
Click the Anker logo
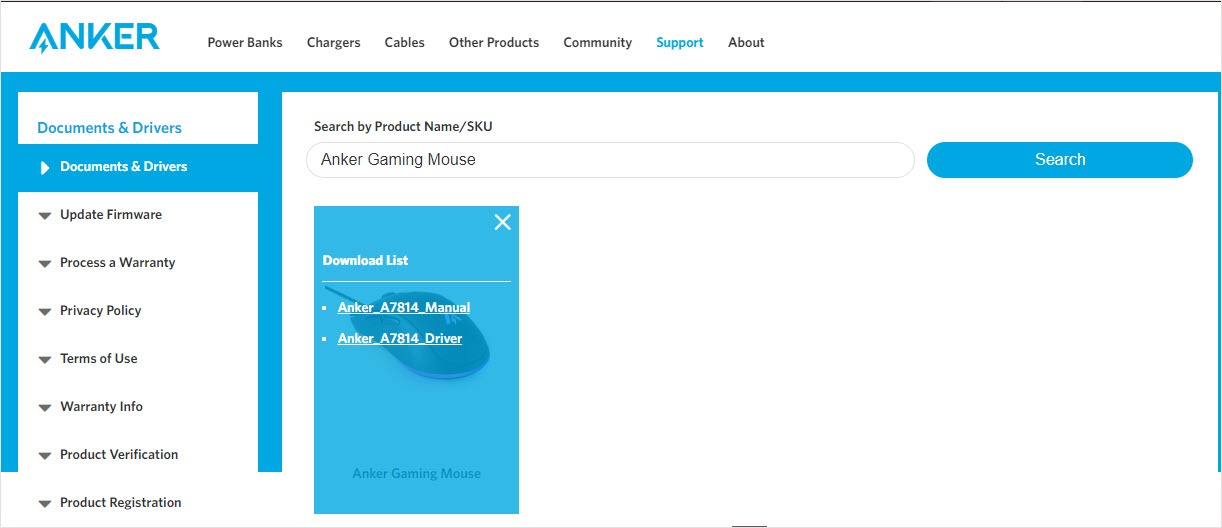click(x=94, y=37)
